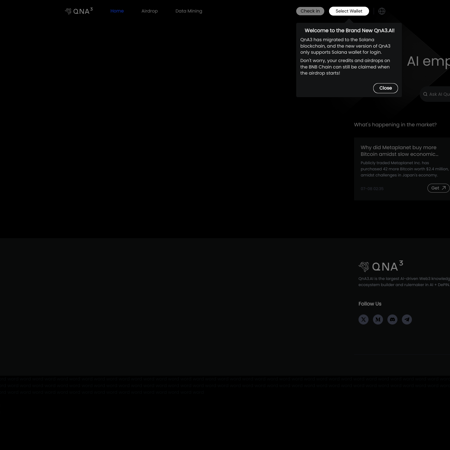Go to the Home tab

tap(117, 11)
